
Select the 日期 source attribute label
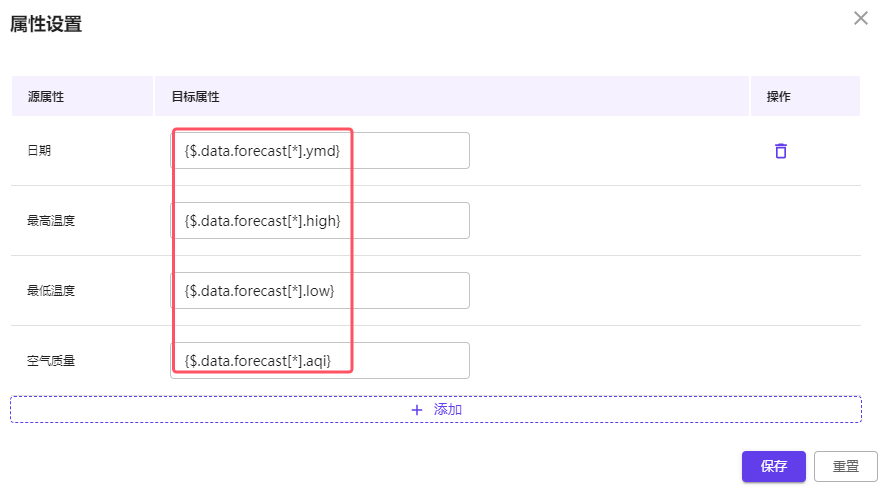(x=39, y=151)
